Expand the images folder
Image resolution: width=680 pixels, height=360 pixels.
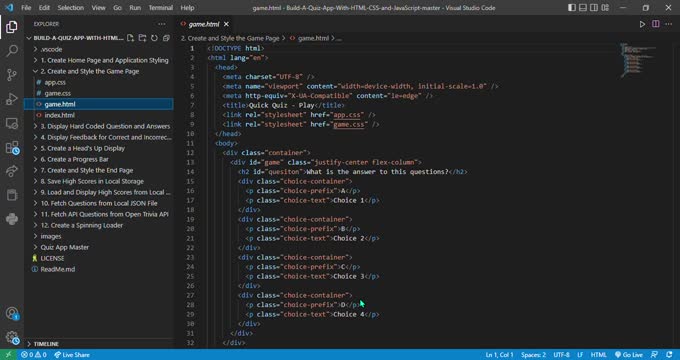point(99,236)
